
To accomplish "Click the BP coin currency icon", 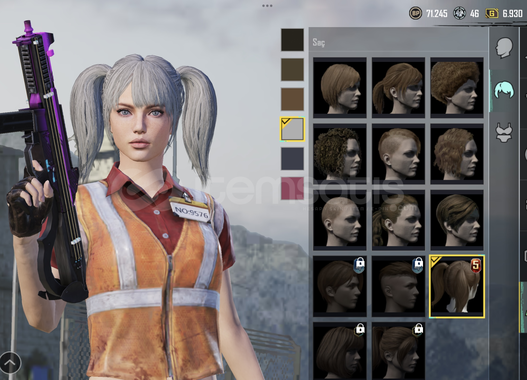I will 415,13.
